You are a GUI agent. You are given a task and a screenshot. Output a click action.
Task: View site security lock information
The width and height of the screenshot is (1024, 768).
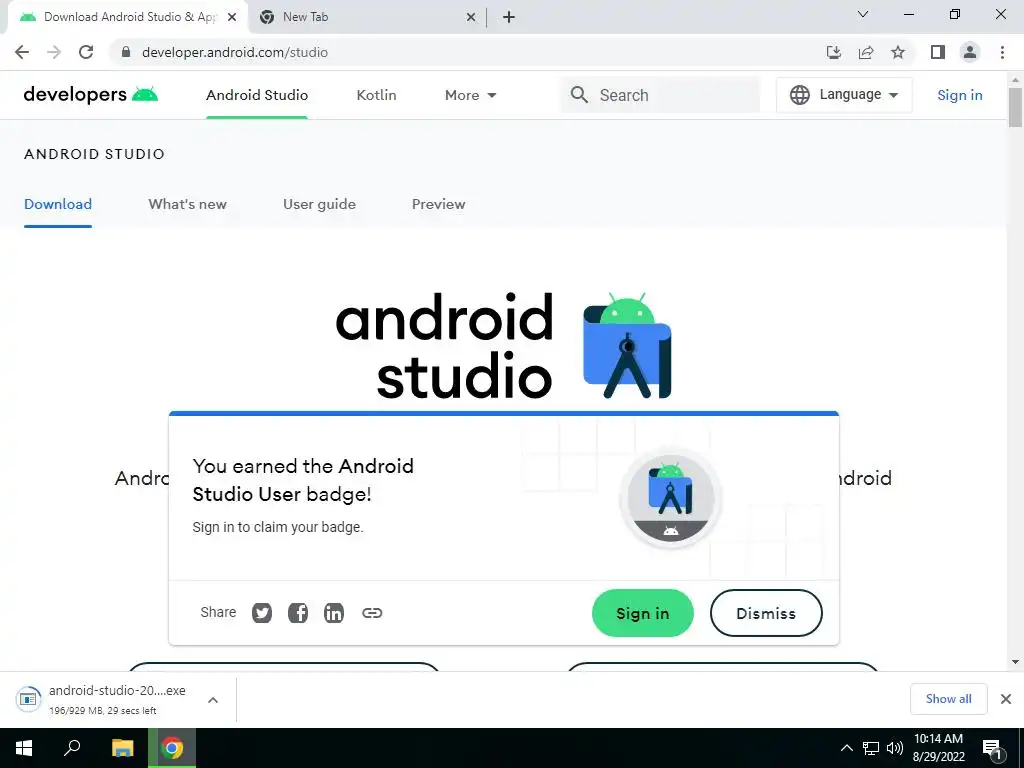[x=126, y=52]
